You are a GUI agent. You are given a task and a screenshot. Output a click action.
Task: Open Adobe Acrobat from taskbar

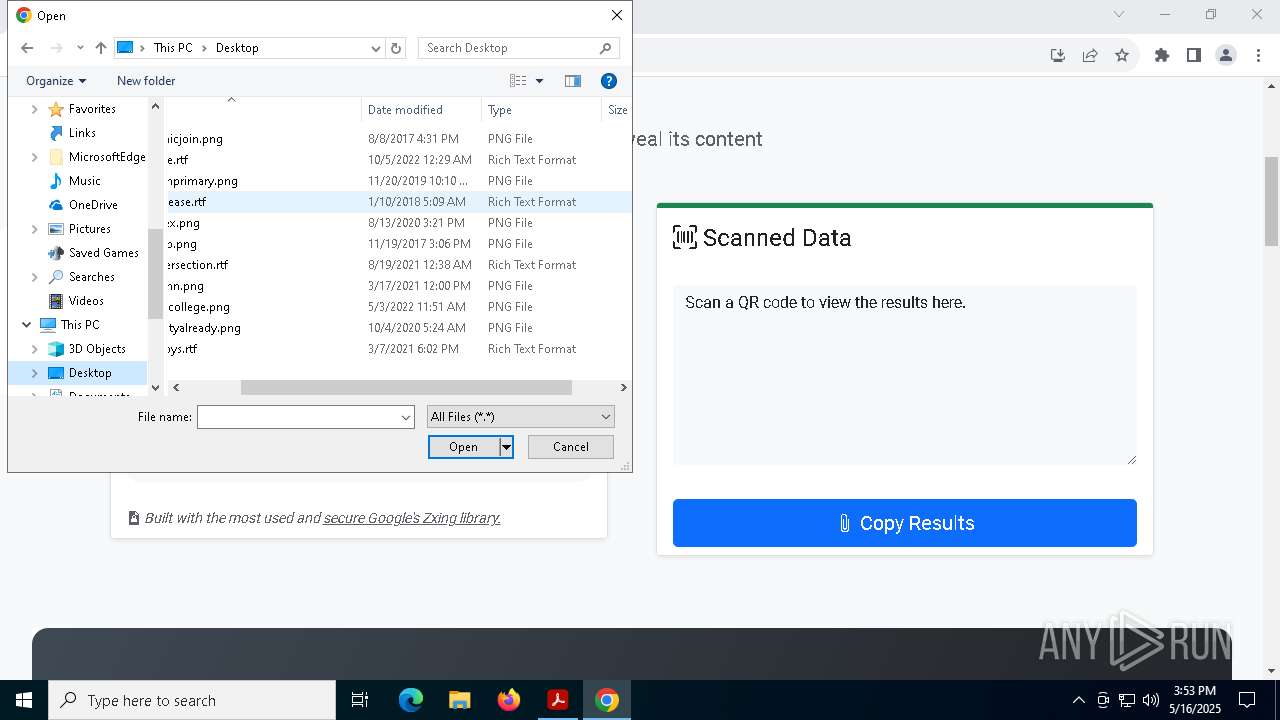coord(557,700)
